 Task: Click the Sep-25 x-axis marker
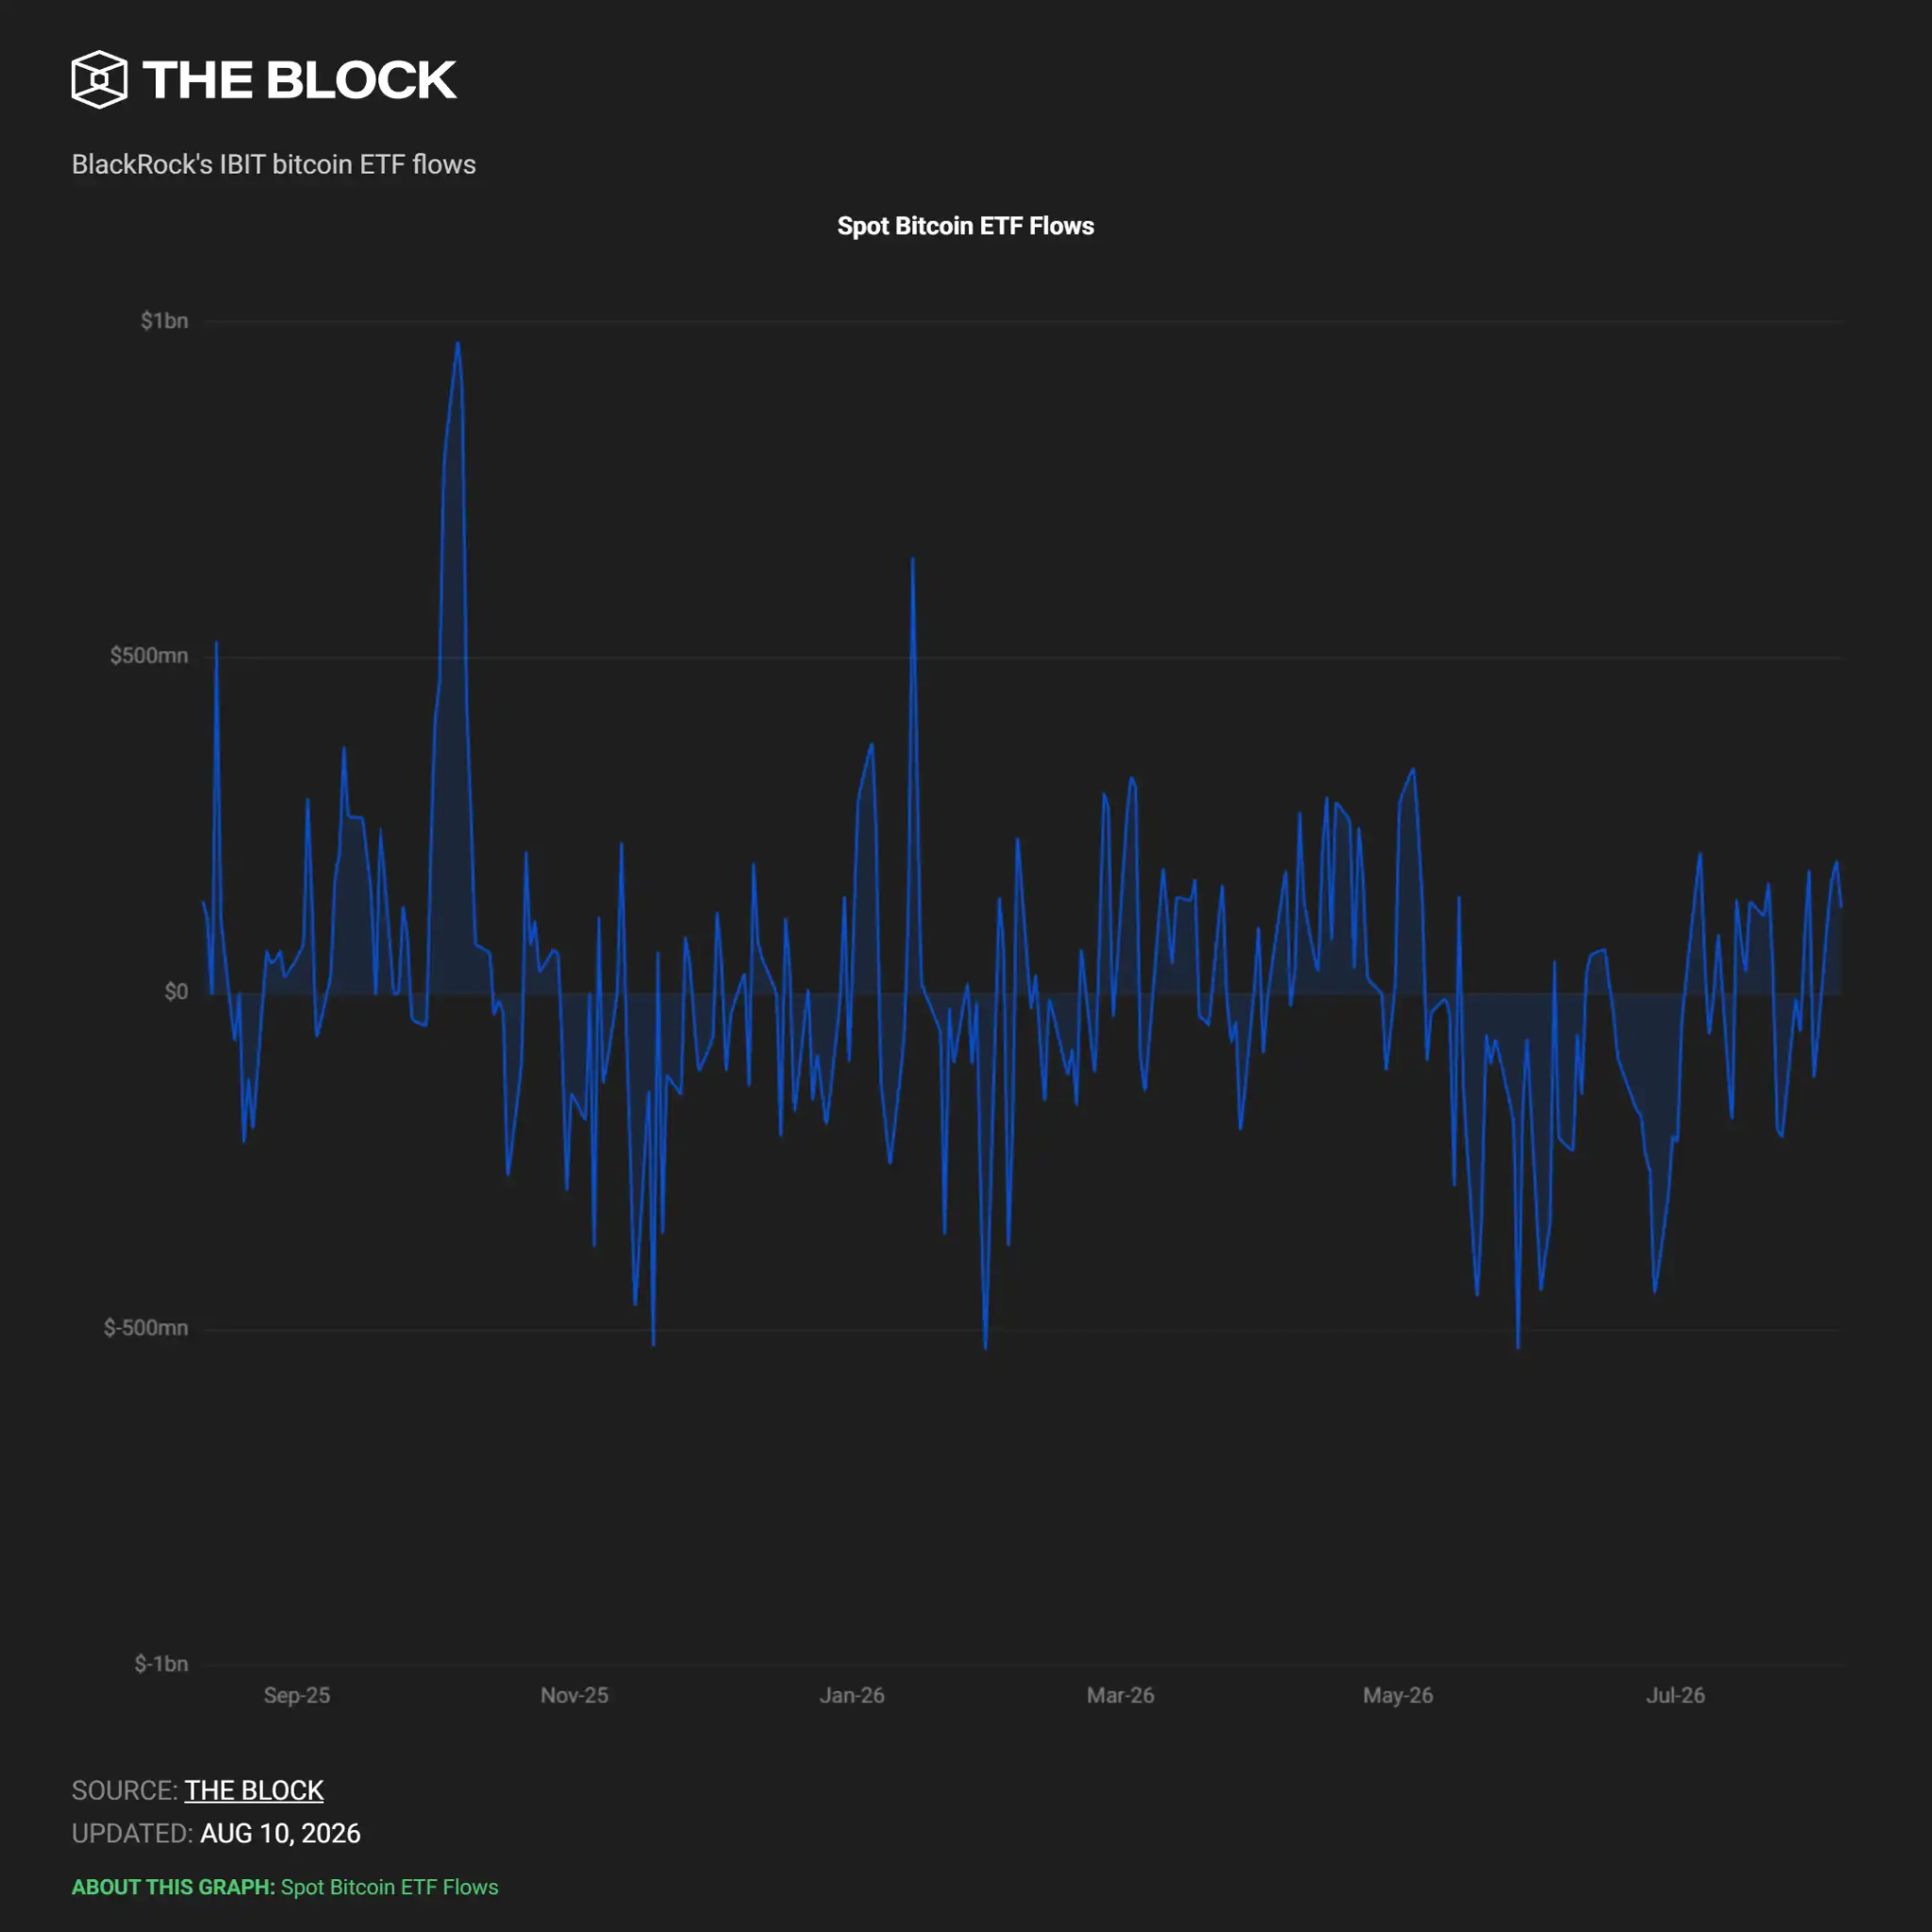point(297,1696)
